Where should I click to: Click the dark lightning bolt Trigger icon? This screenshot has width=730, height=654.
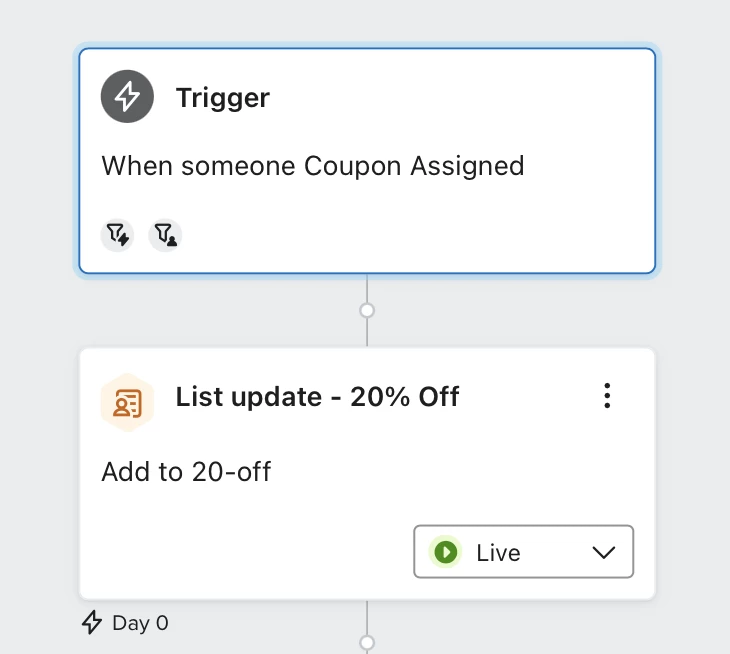pos(127,96)
